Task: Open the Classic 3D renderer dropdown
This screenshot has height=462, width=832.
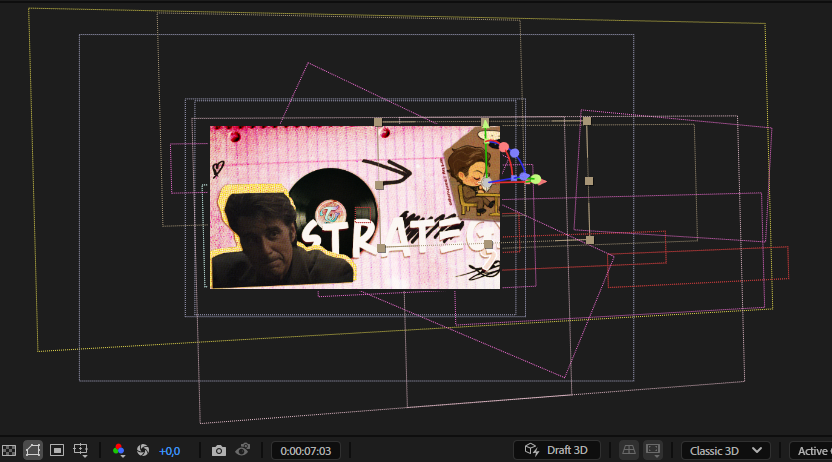Action: pos(725,451)
